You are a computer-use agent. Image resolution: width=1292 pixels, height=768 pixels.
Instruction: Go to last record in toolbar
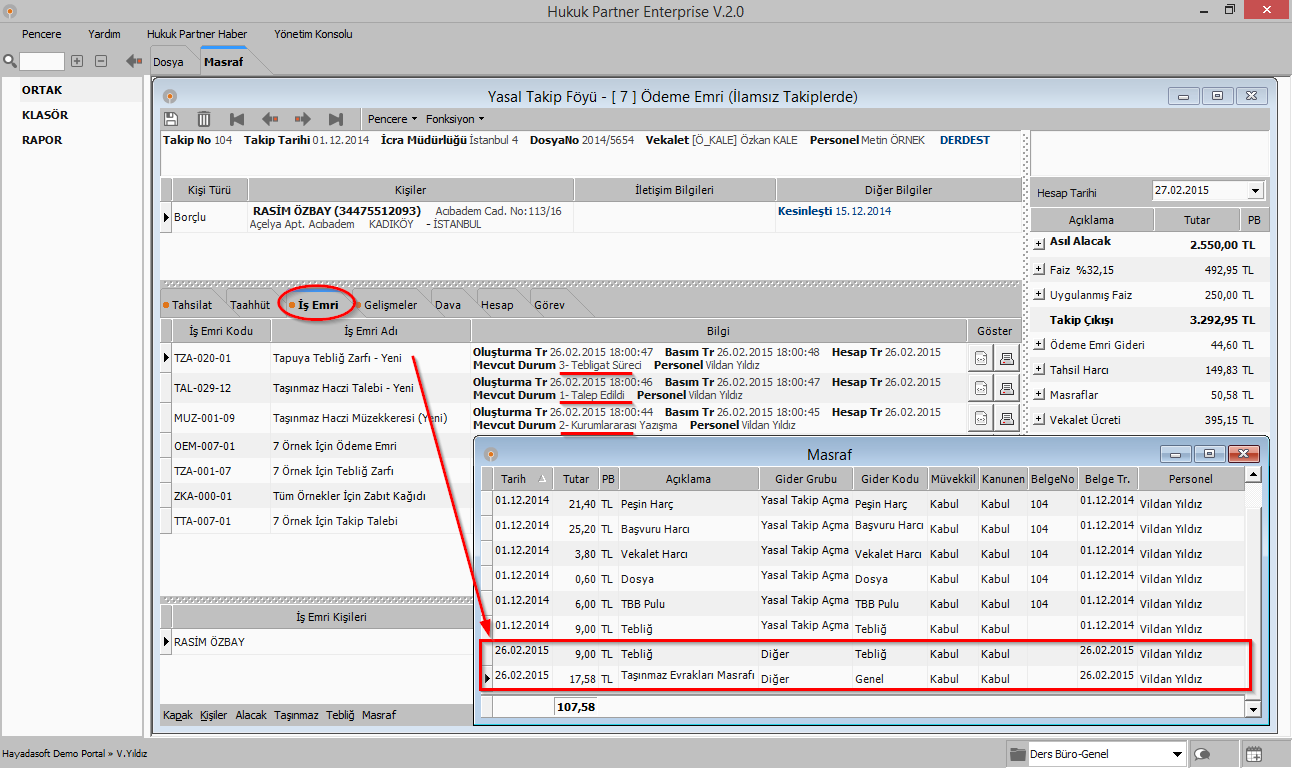click(x=336, y=119)
